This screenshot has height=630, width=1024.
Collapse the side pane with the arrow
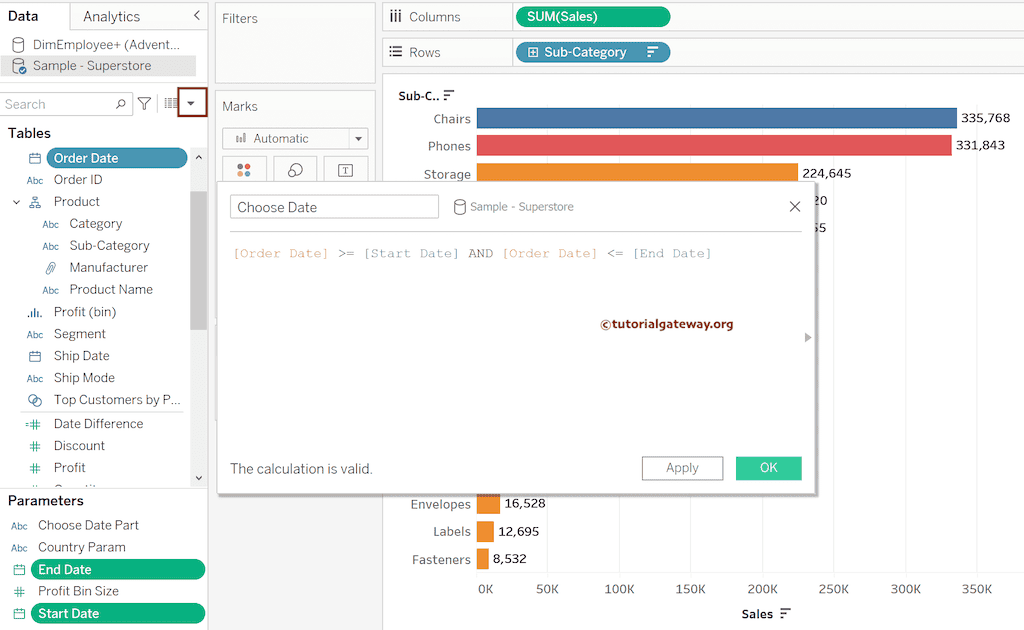197,15
